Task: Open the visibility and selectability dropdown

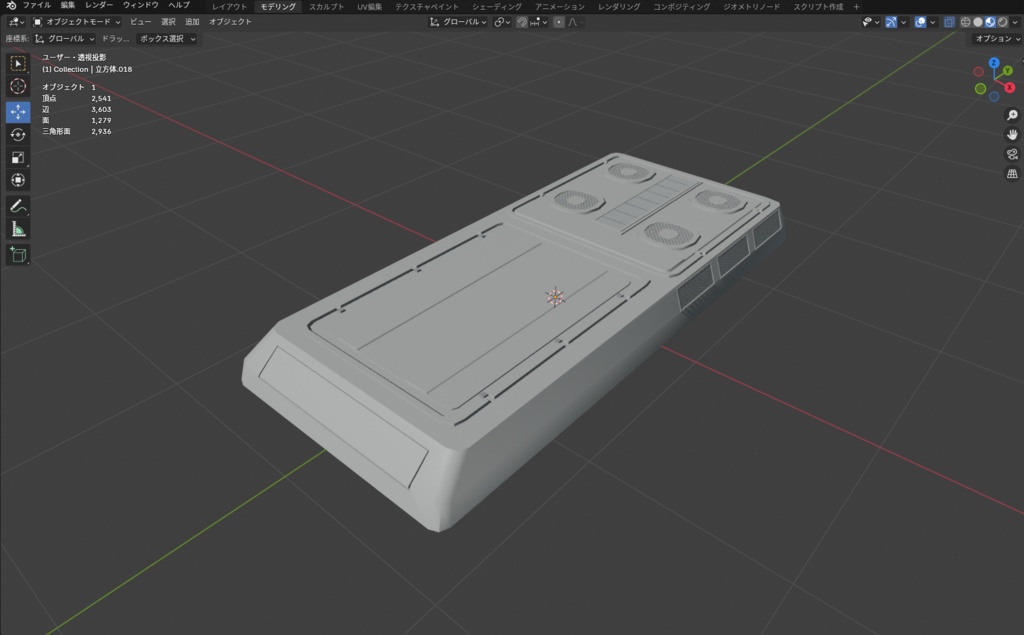Action: (871, 22)
